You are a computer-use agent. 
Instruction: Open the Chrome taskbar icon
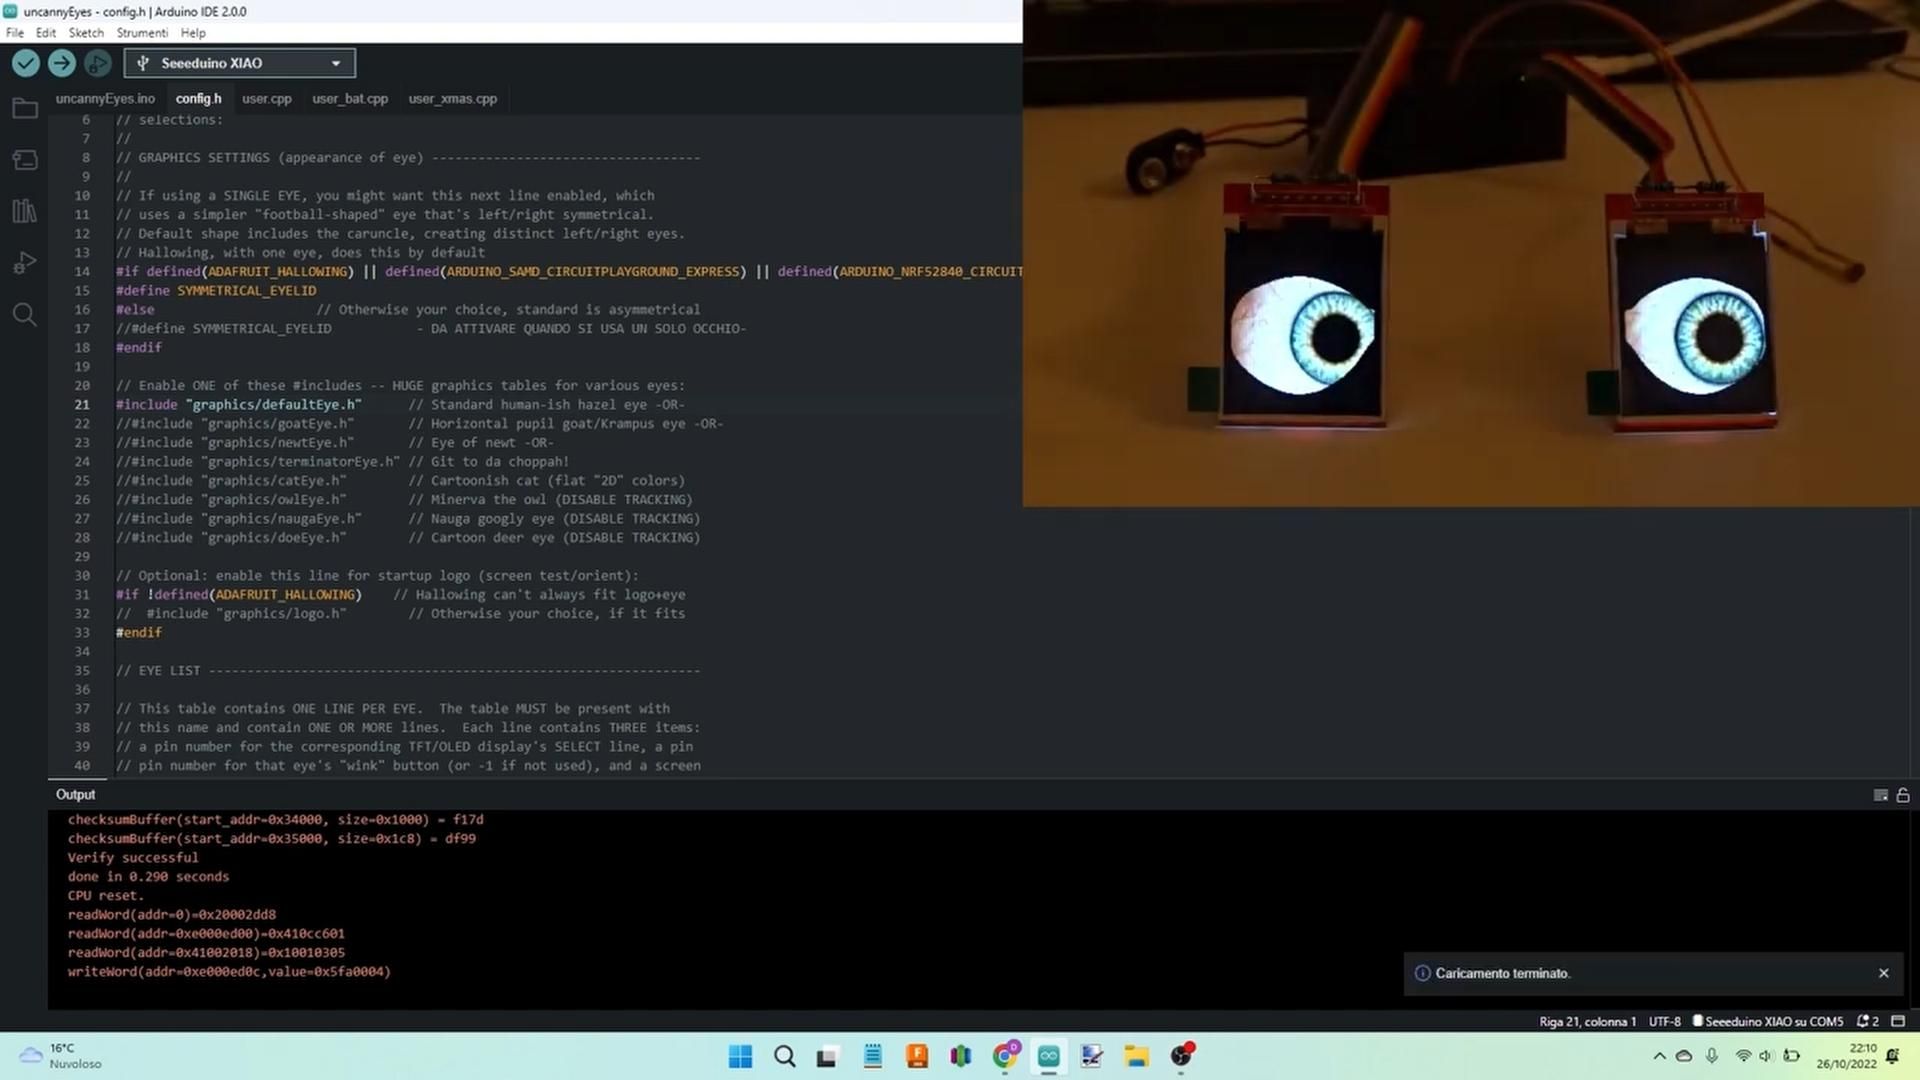pyautogui.click(x=1005, y=1056)
